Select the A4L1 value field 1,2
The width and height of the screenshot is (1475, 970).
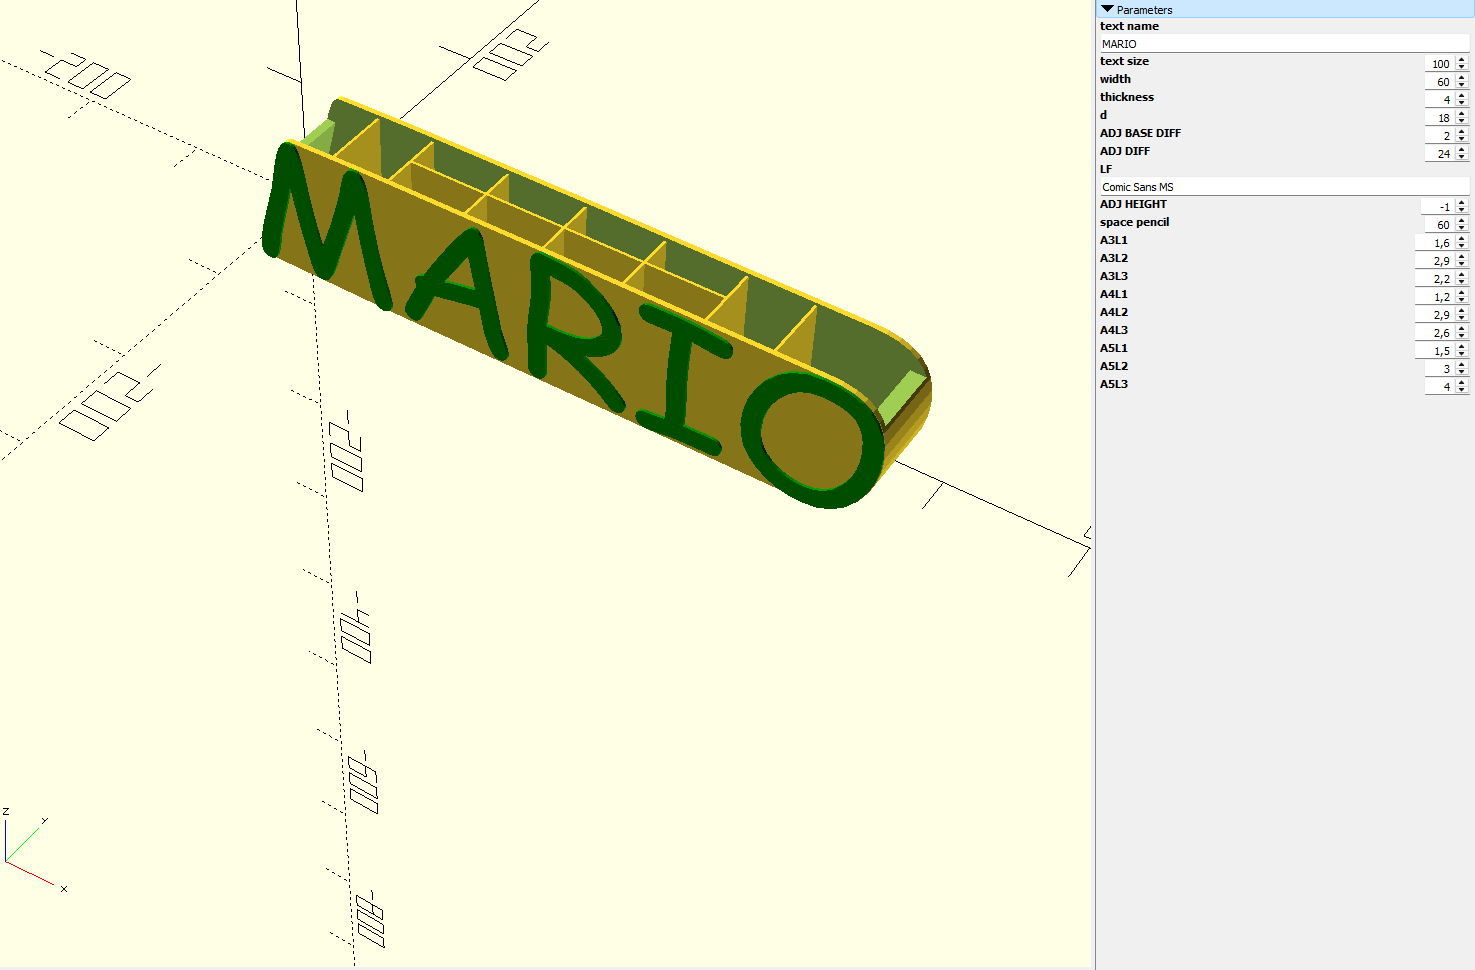tap(1436, 297)
